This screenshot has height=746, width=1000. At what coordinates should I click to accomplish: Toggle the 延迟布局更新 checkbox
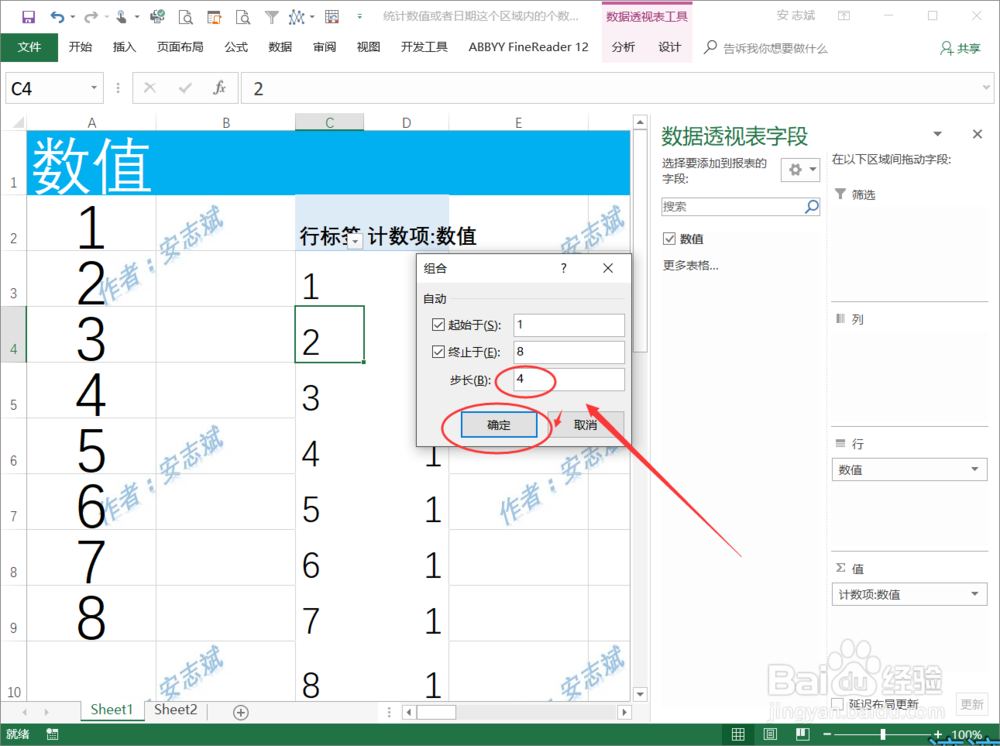837,703
